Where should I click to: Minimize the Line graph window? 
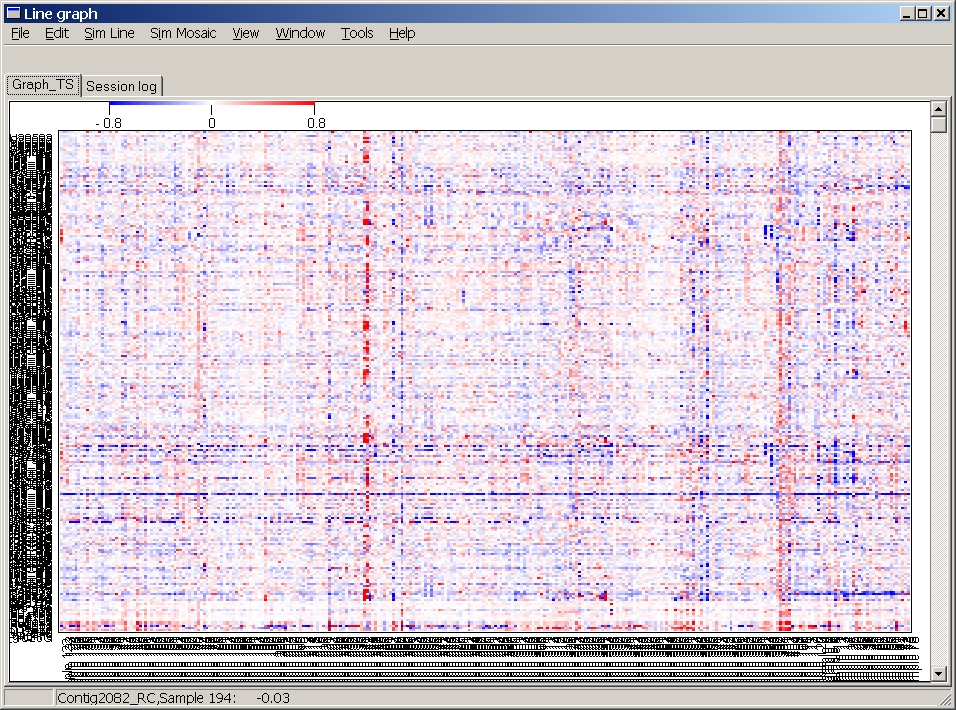coord(907,13)
